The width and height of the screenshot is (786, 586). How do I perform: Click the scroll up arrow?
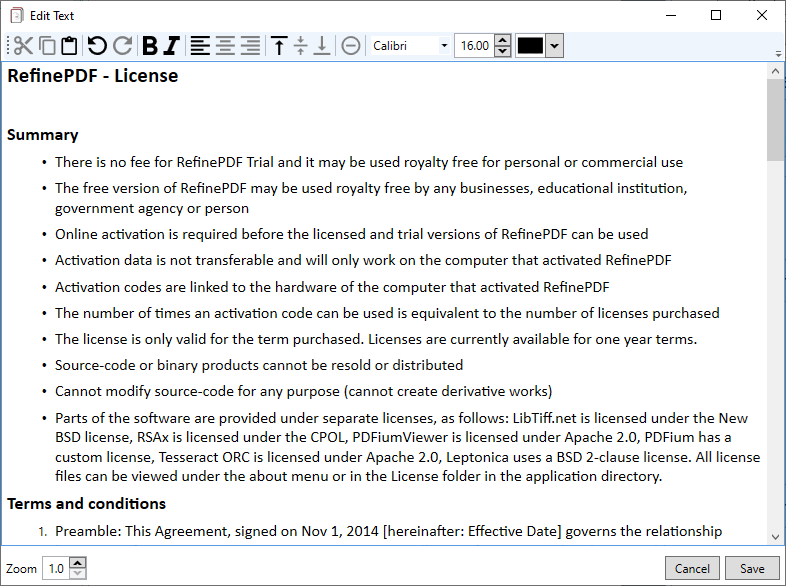click(x=775, y=71)
